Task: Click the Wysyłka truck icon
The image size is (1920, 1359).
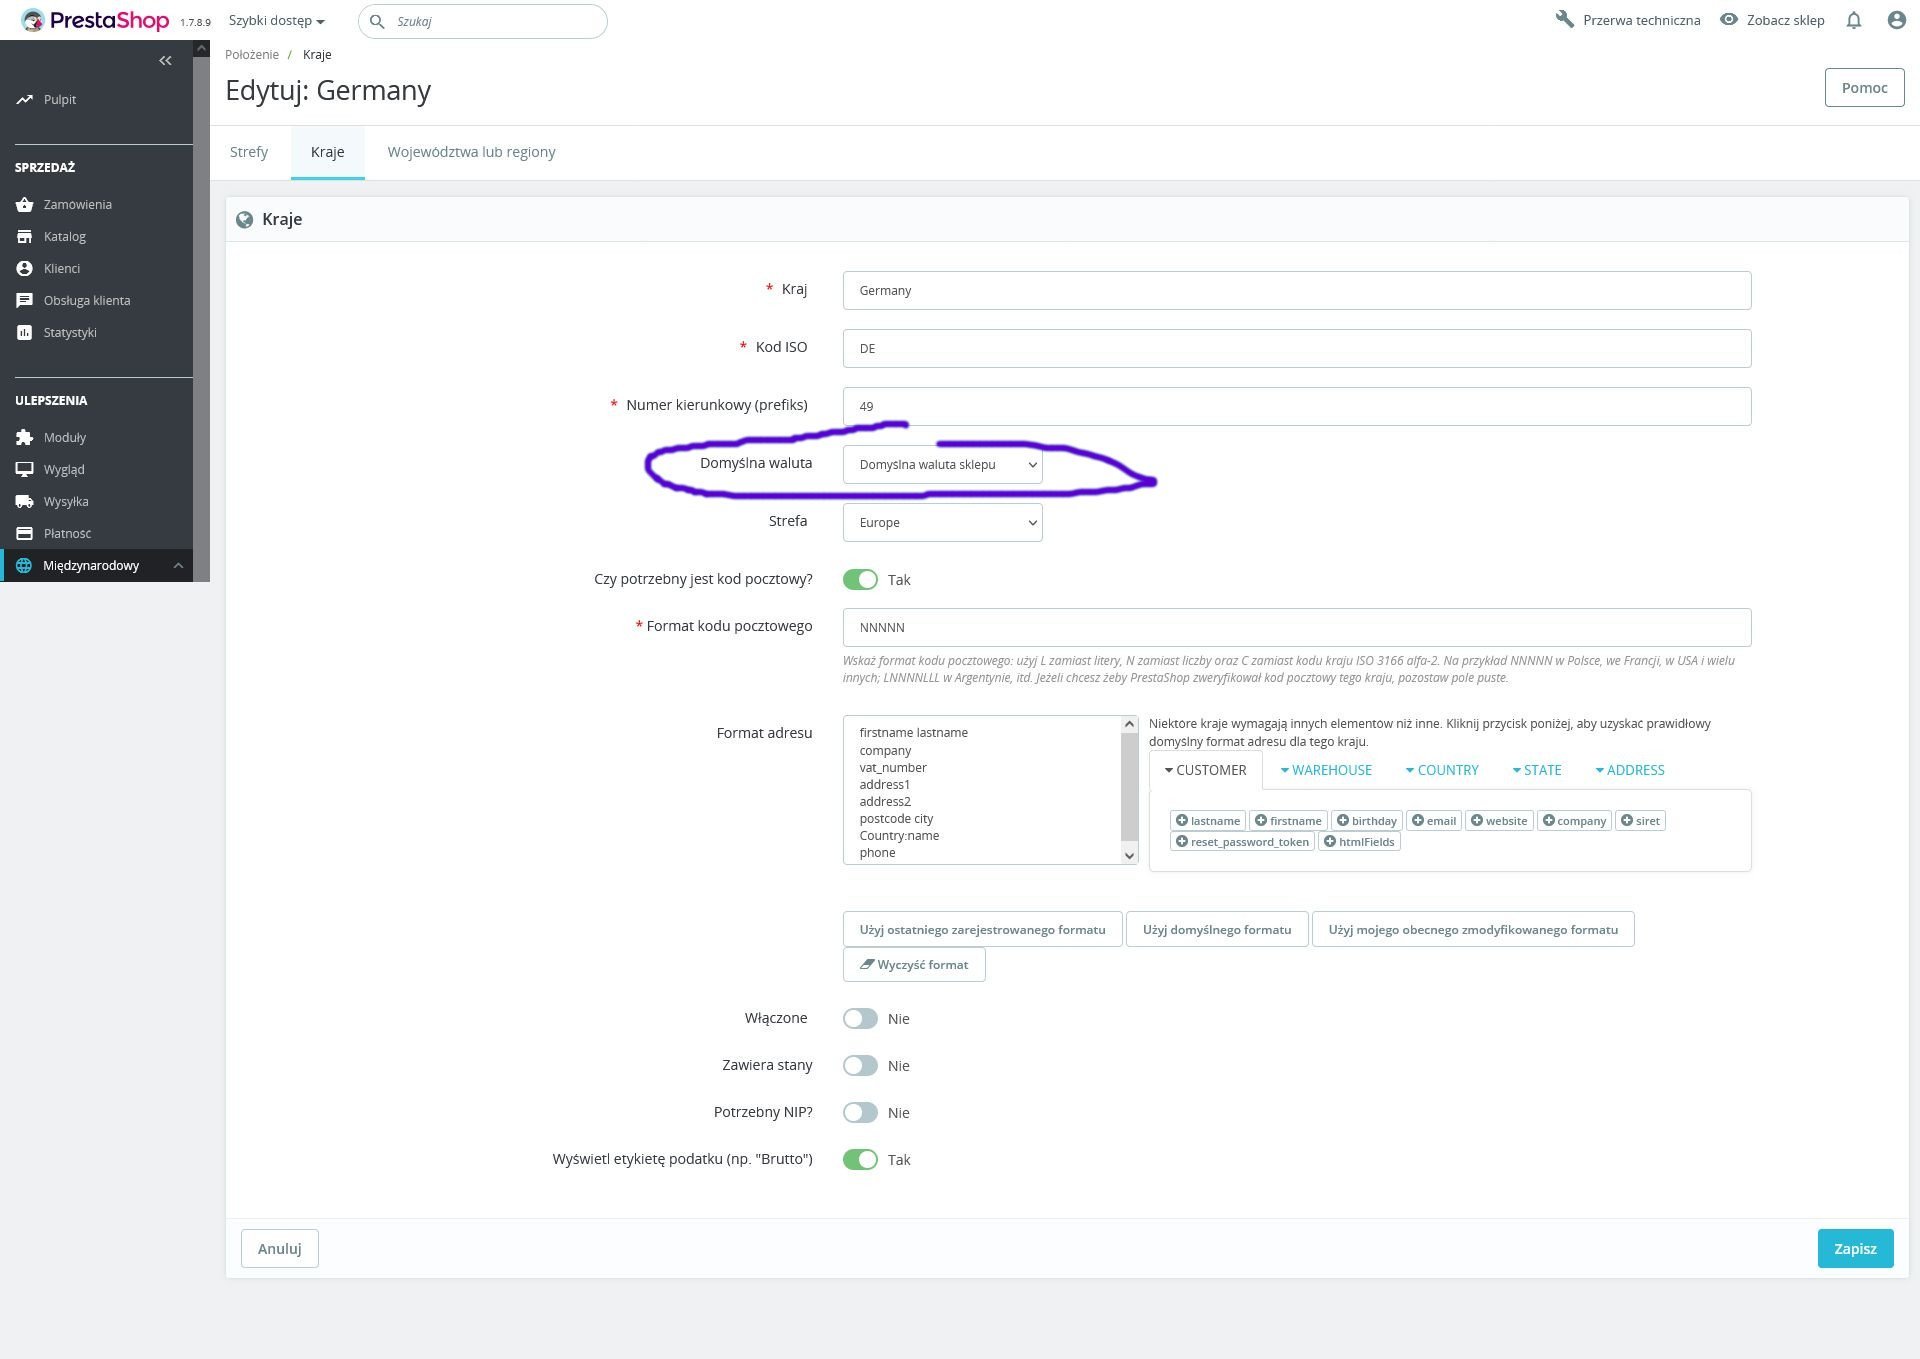Action: [x=25, y=501]
